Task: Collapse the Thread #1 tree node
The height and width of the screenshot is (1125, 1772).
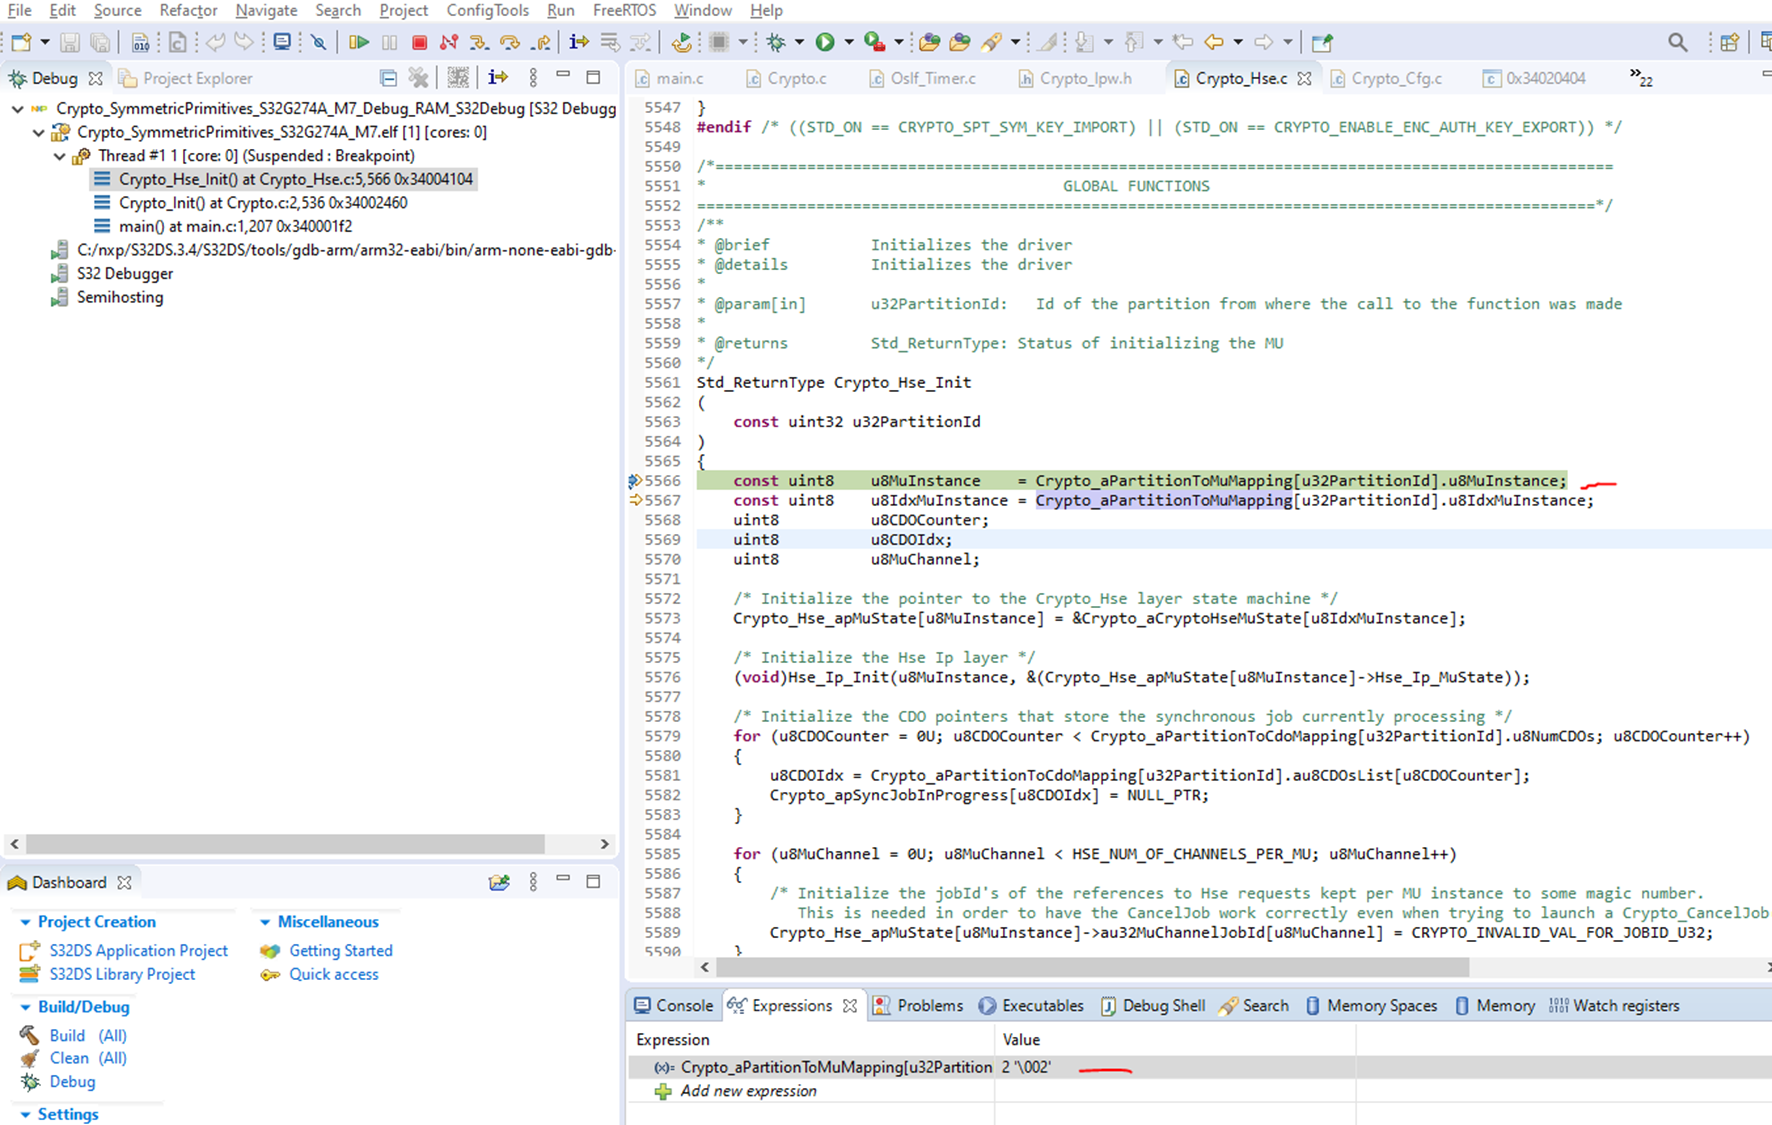Action: pos(58,155)
